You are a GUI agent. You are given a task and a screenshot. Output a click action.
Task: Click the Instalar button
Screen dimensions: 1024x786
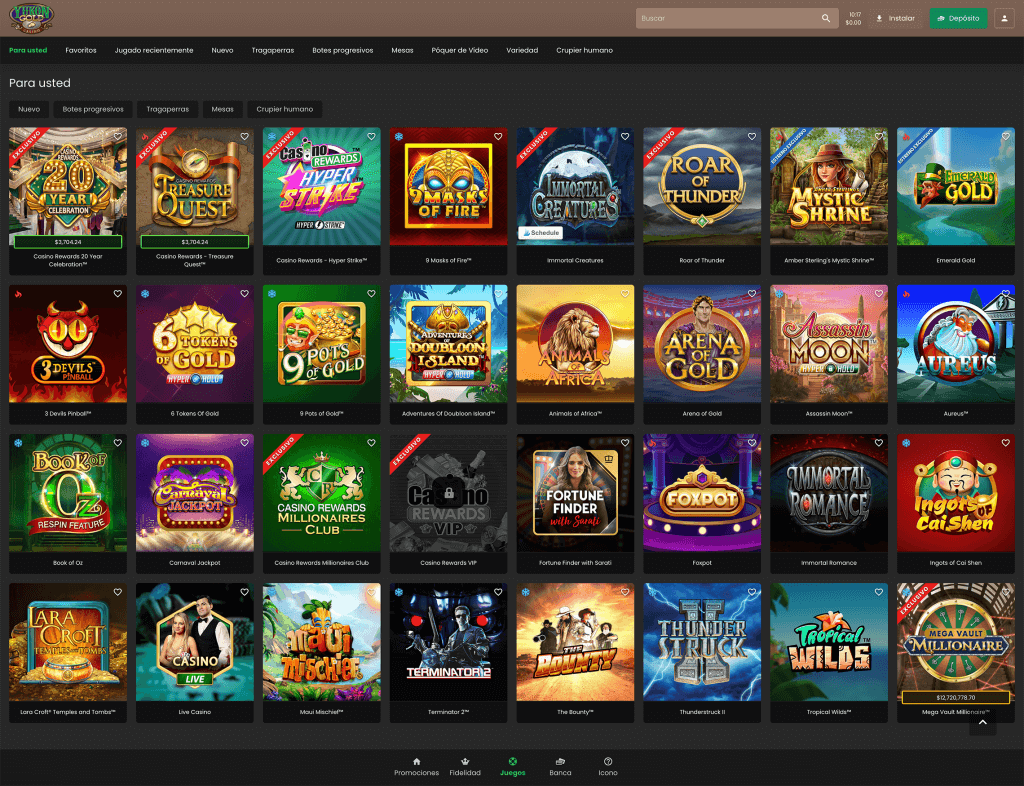click(x=895, y=18)
